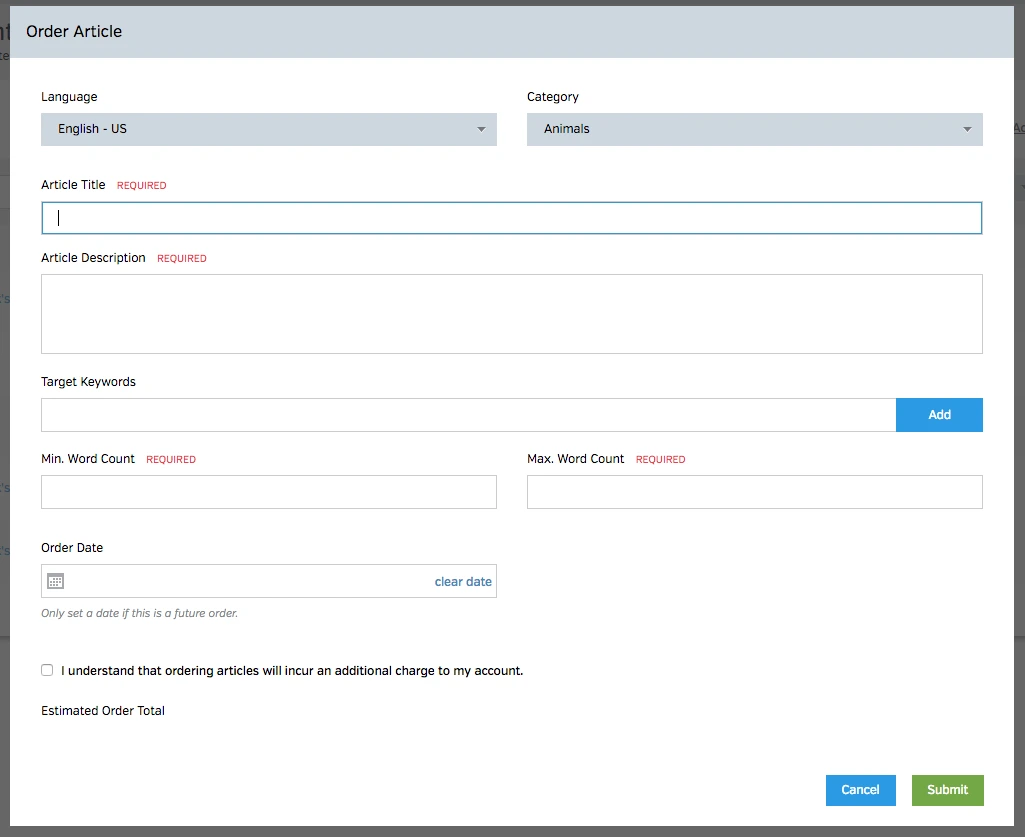Image resolution: width=1025 pixels, height=837 pixels.
Task: Click the Max. Word Count label
Action: [x=575, y=459]
